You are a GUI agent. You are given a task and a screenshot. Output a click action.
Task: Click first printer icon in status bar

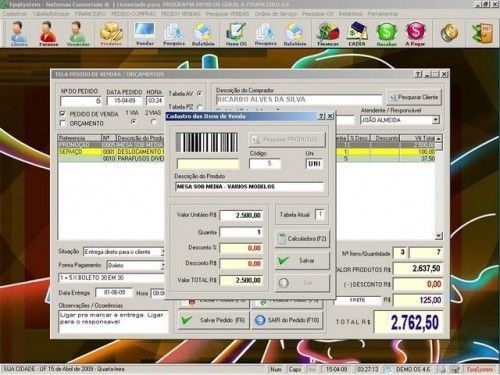(x=442, y=369)
